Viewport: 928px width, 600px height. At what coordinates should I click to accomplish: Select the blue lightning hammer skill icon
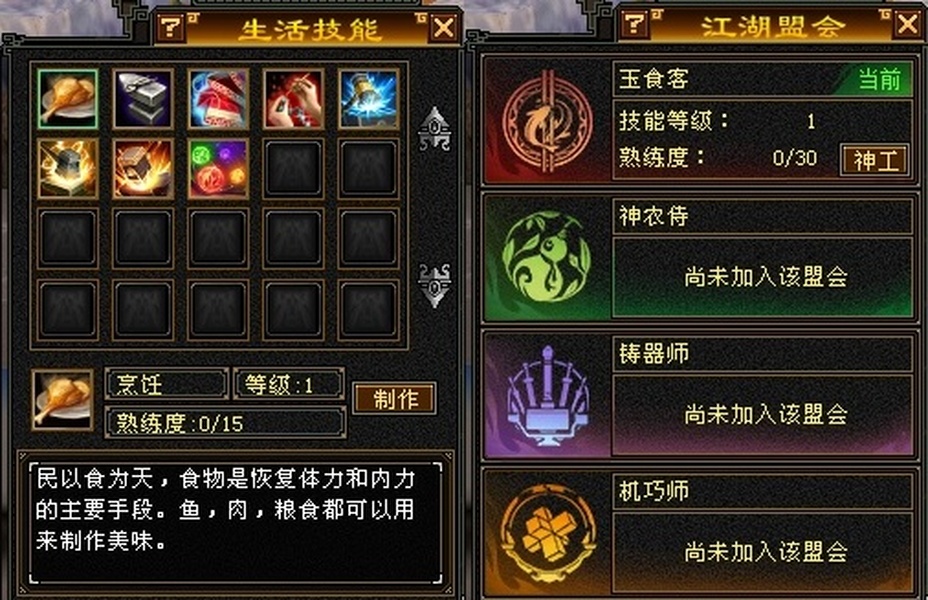pos(368,99)
